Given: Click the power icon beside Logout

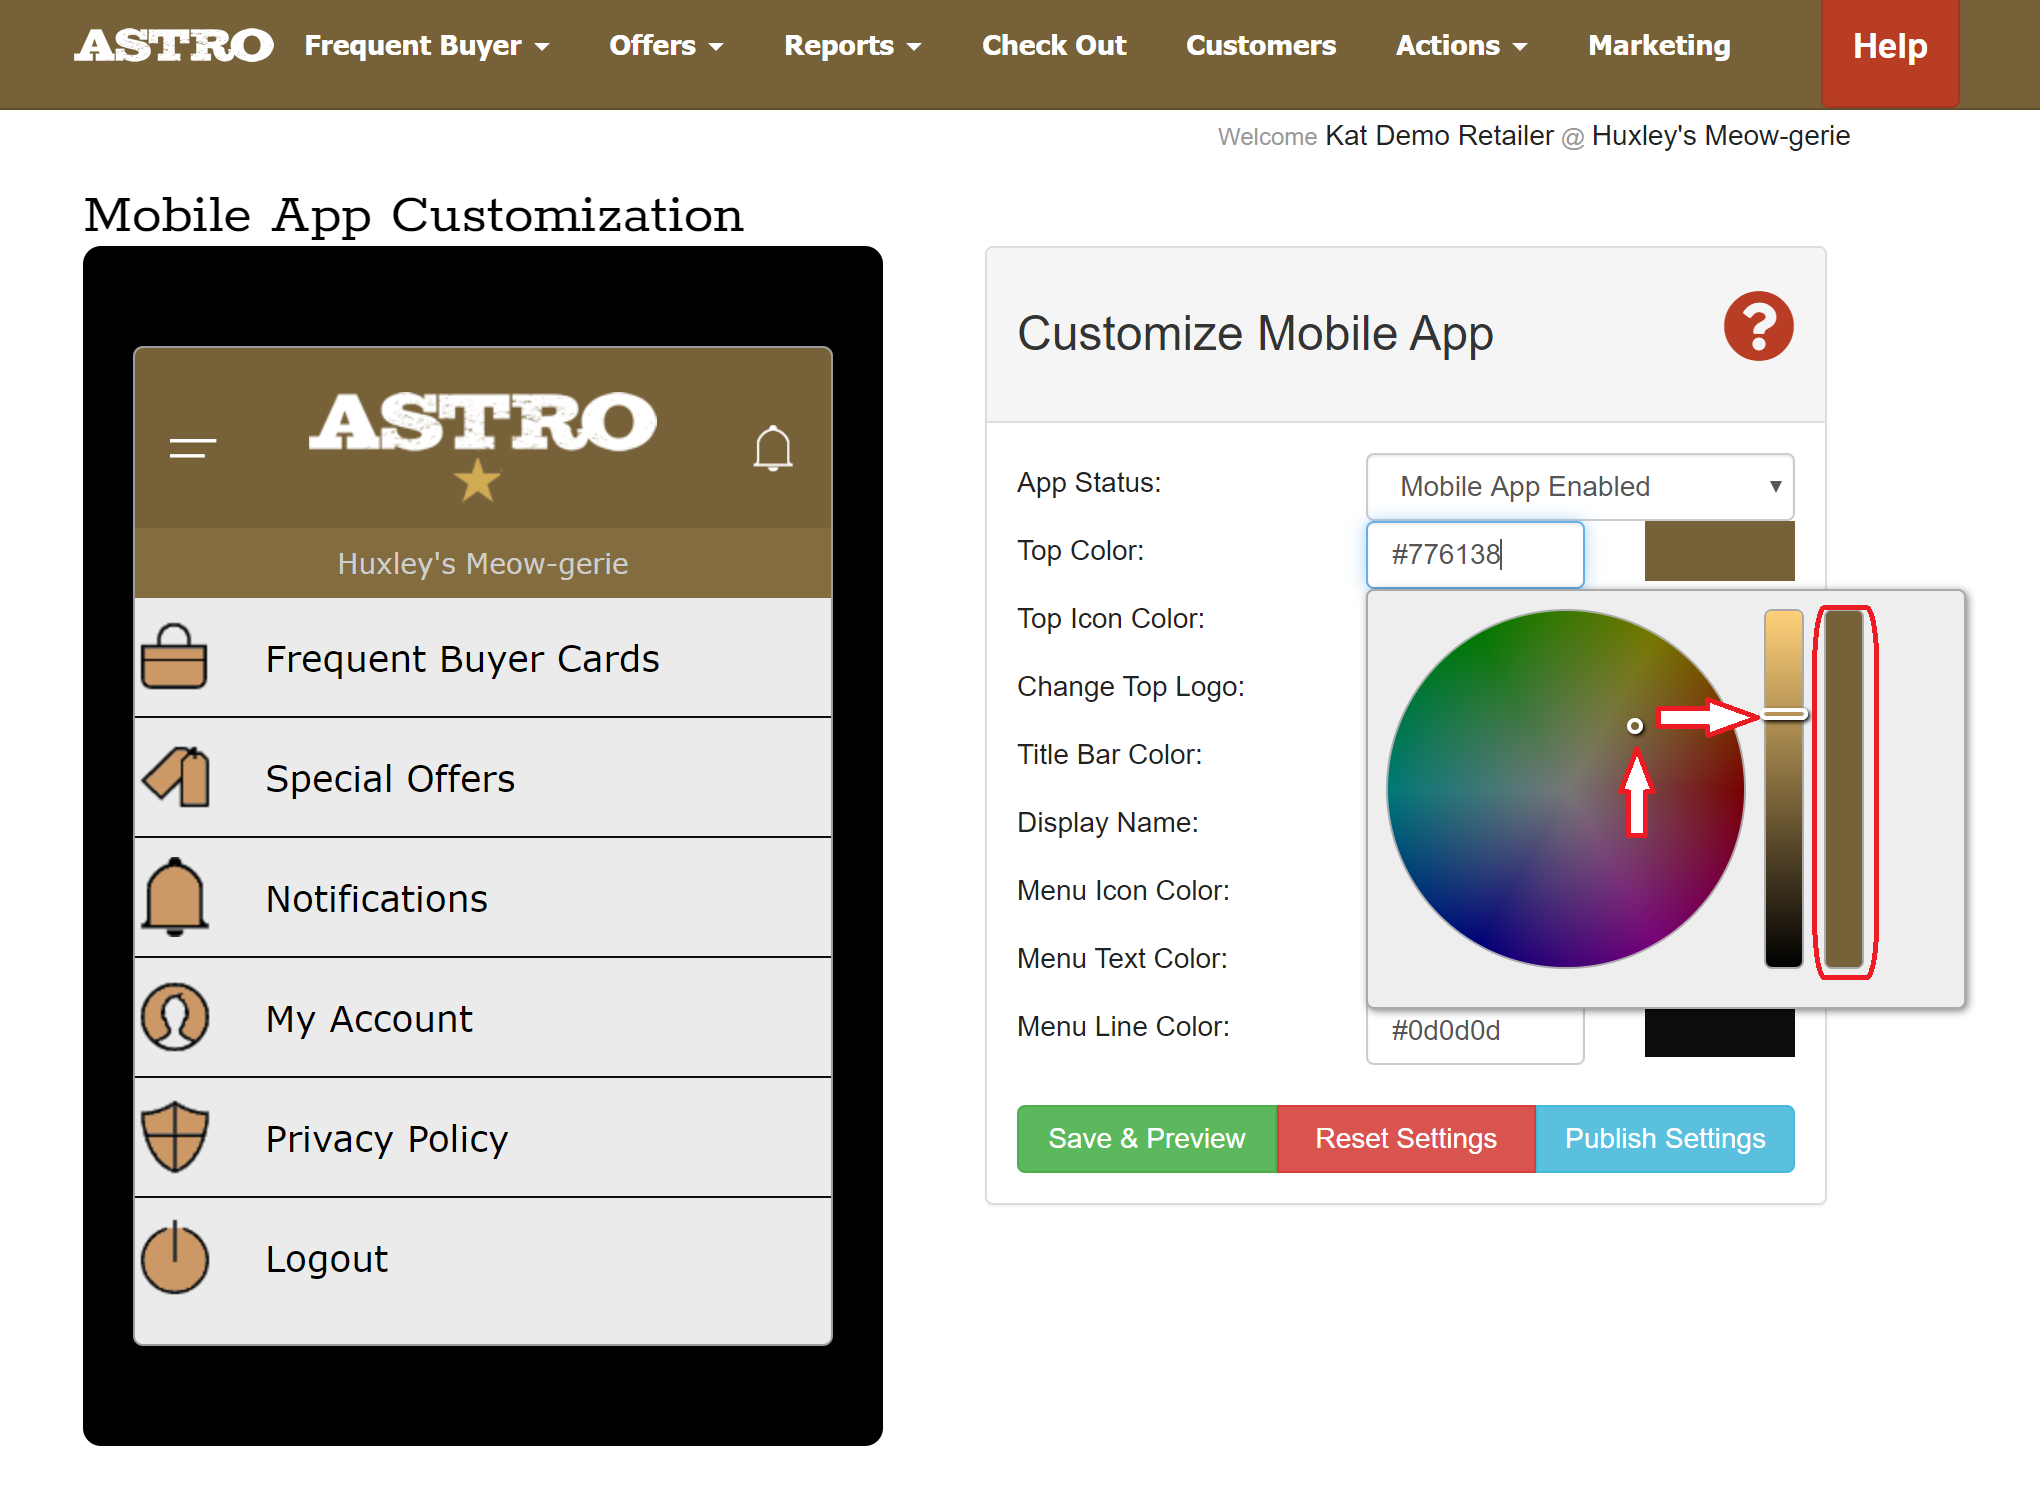Looking at the screenshot, I should 175,1257.
